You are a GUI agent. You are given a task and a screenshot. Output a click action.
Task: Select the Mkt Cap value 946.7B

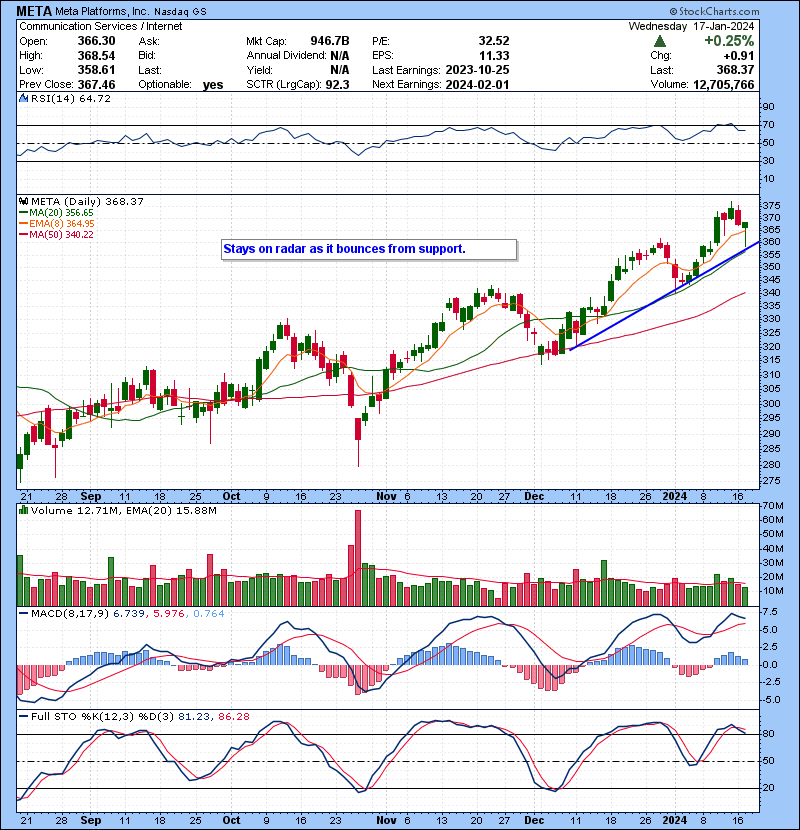(330, 41)
